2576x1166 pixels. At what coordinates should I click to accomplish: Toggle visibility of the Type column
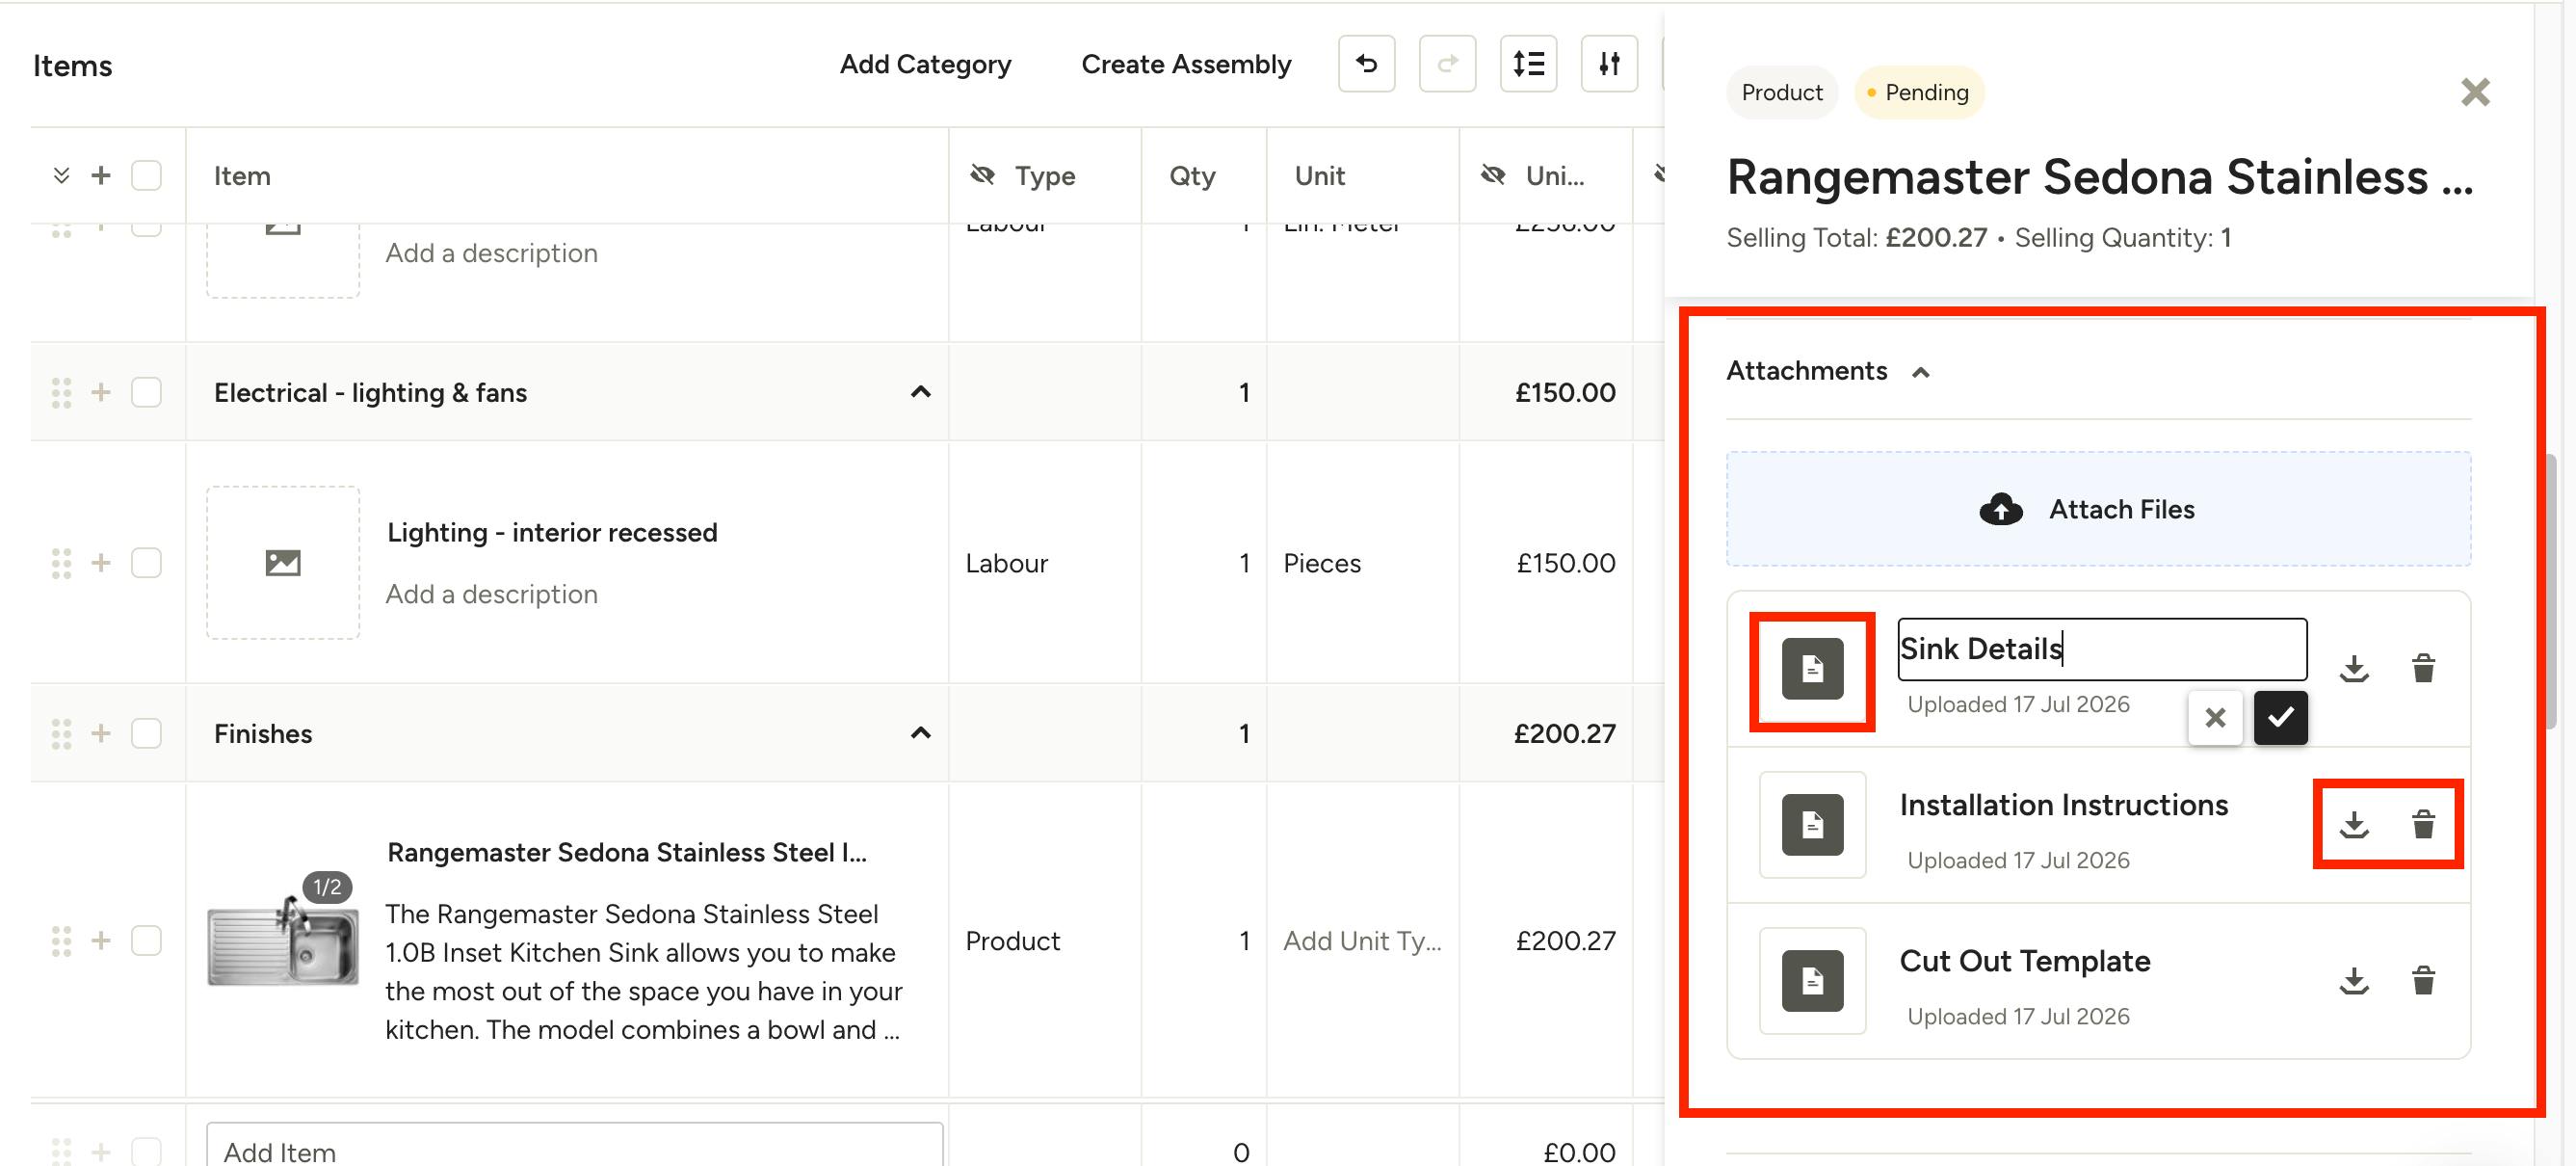(x=982, y=176)
